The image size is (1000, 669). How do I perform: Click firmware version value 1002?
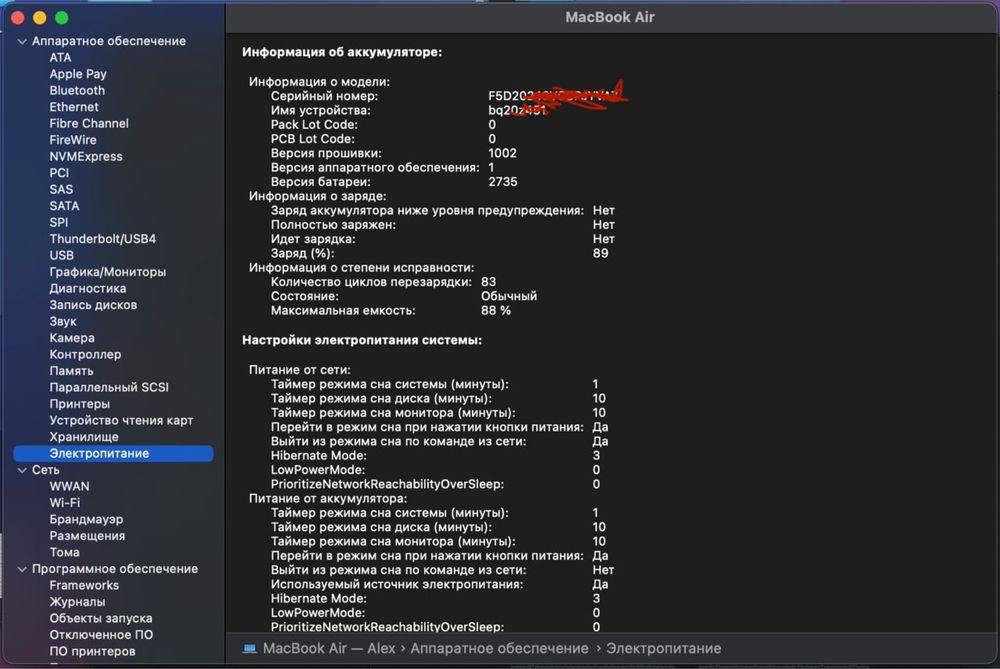click(503, 153)
